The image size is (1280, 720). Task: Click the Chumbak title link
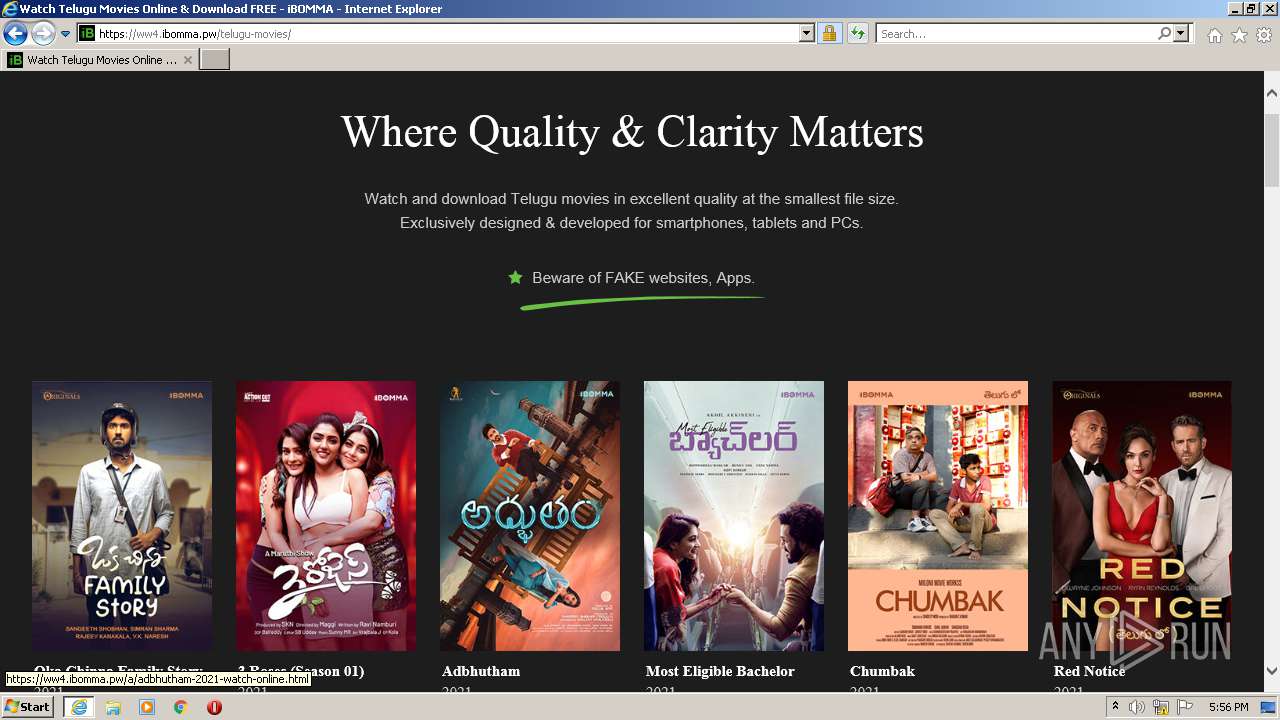(x=882, y=671)
